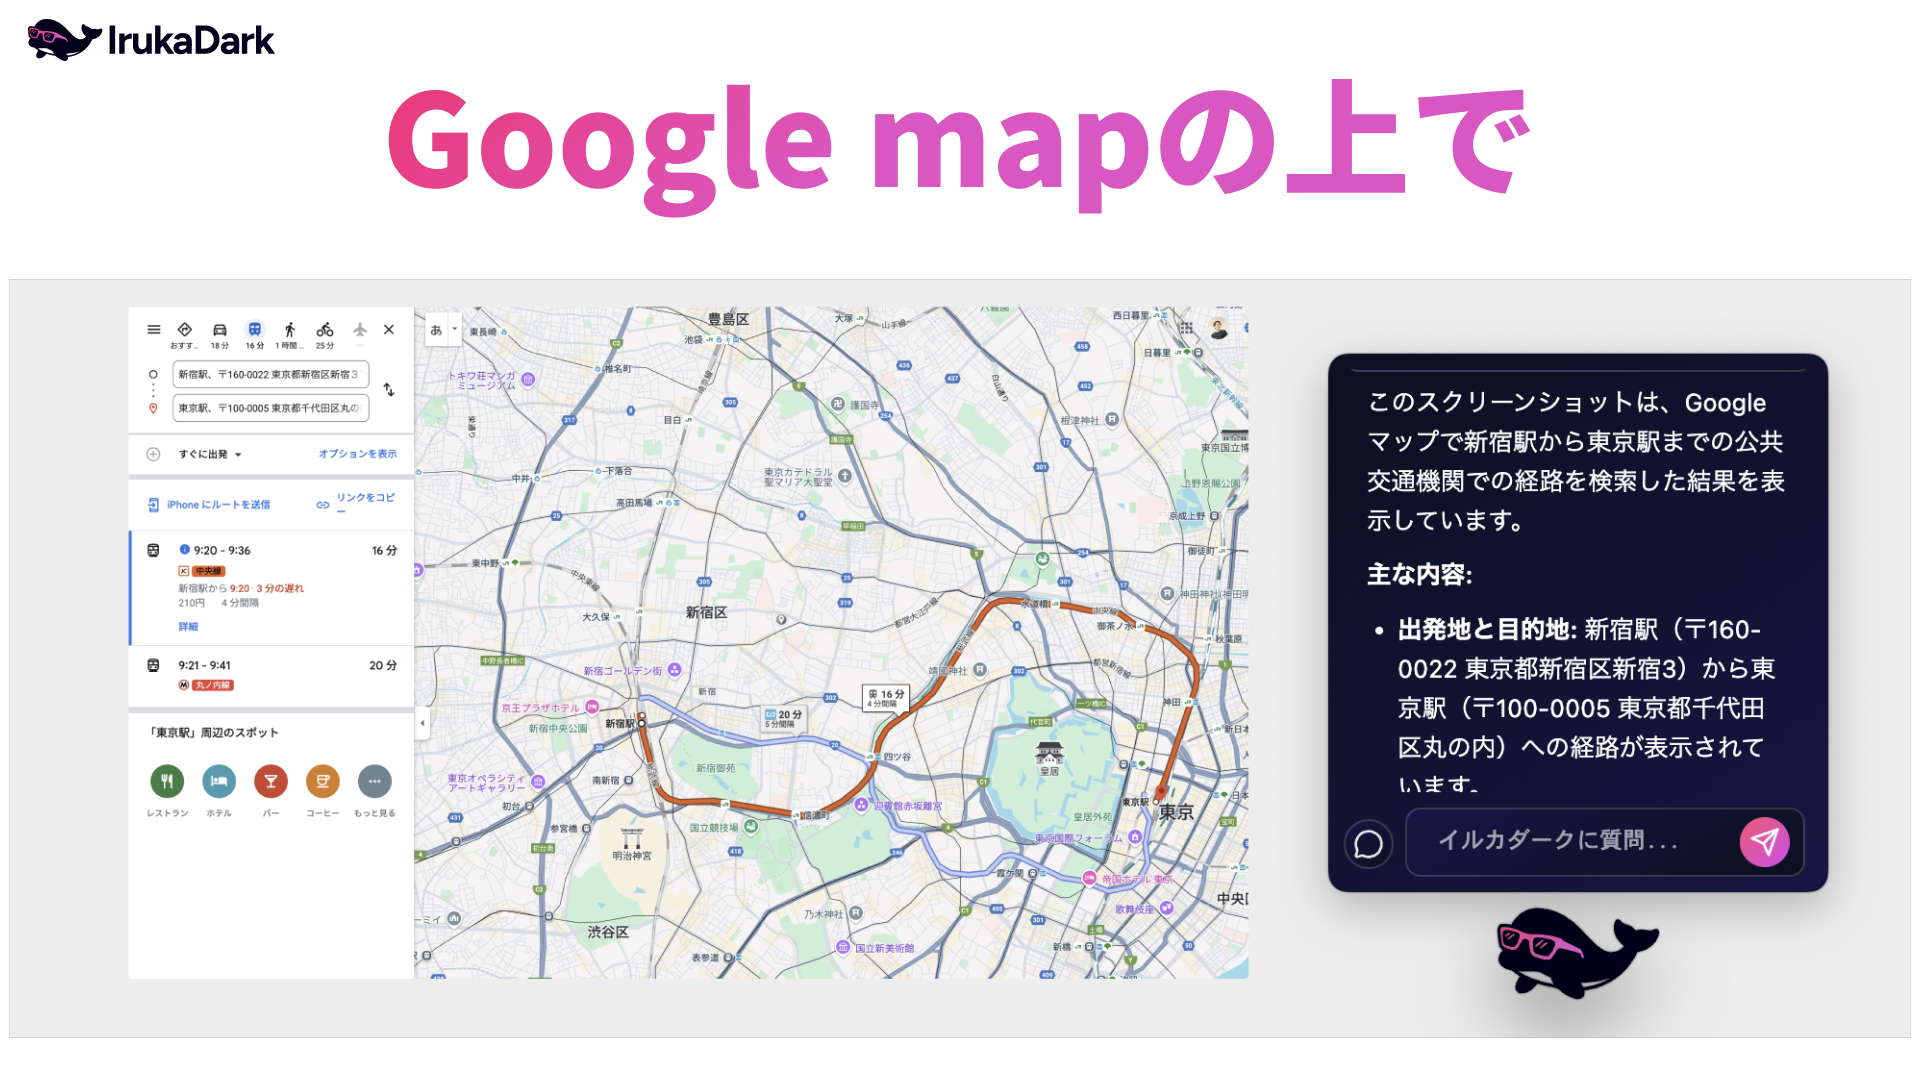Viewport: 1920px width, 1080px height.
Task: Click the IrukaDark send message button
Action: (x=1764, y=842)
